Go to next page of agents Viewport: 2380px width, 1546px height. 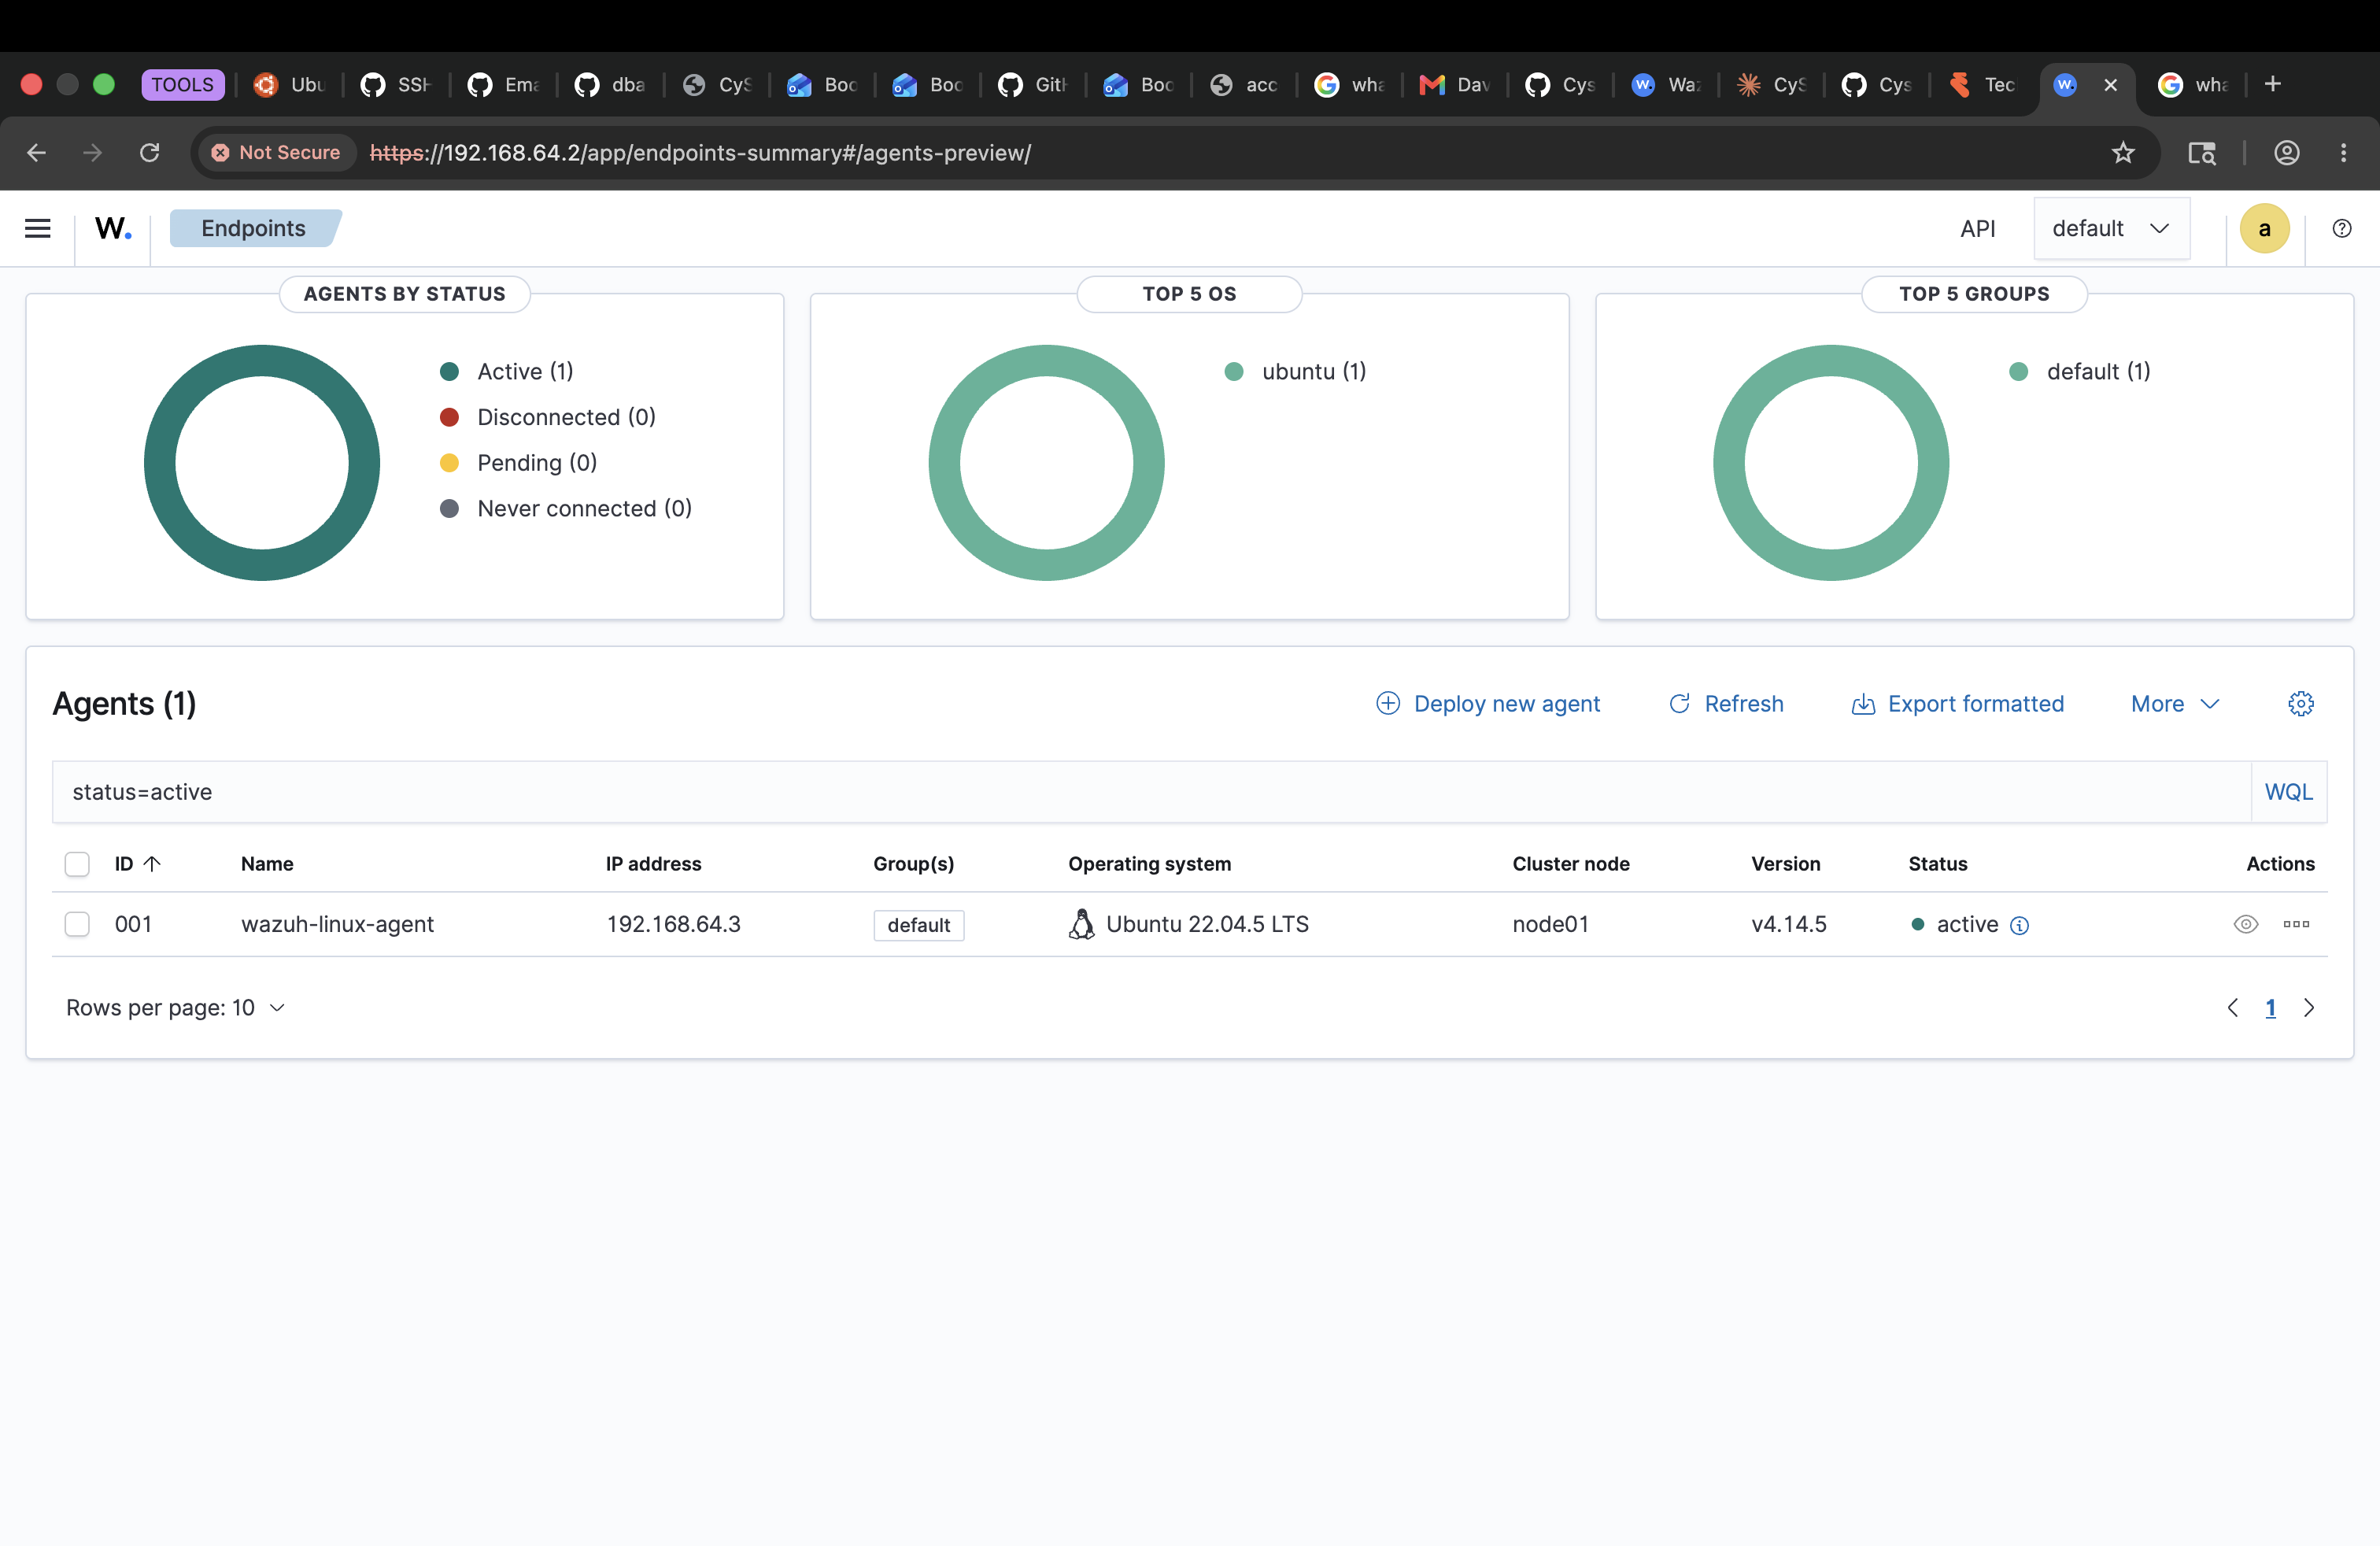[2308, 1008]
